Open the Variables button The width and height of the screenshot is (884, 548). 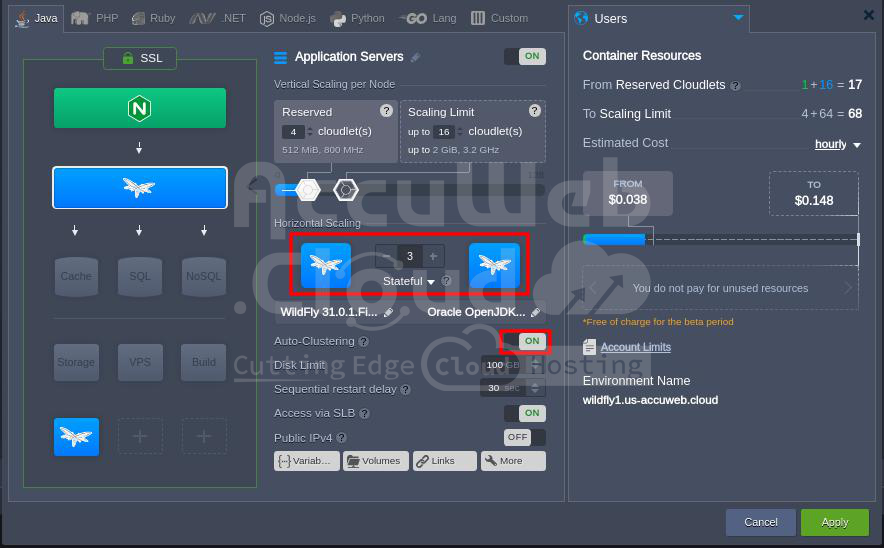(x=307, y=461)
